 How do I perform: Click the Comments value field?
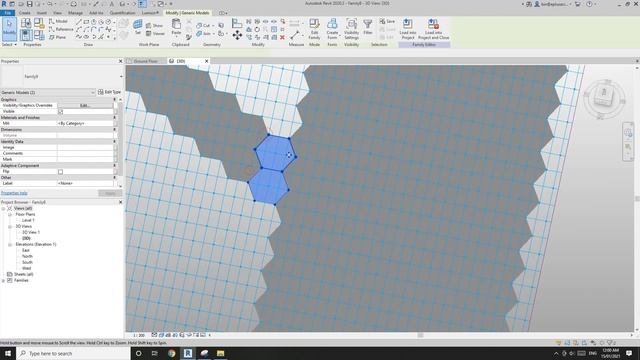(85, 153)
